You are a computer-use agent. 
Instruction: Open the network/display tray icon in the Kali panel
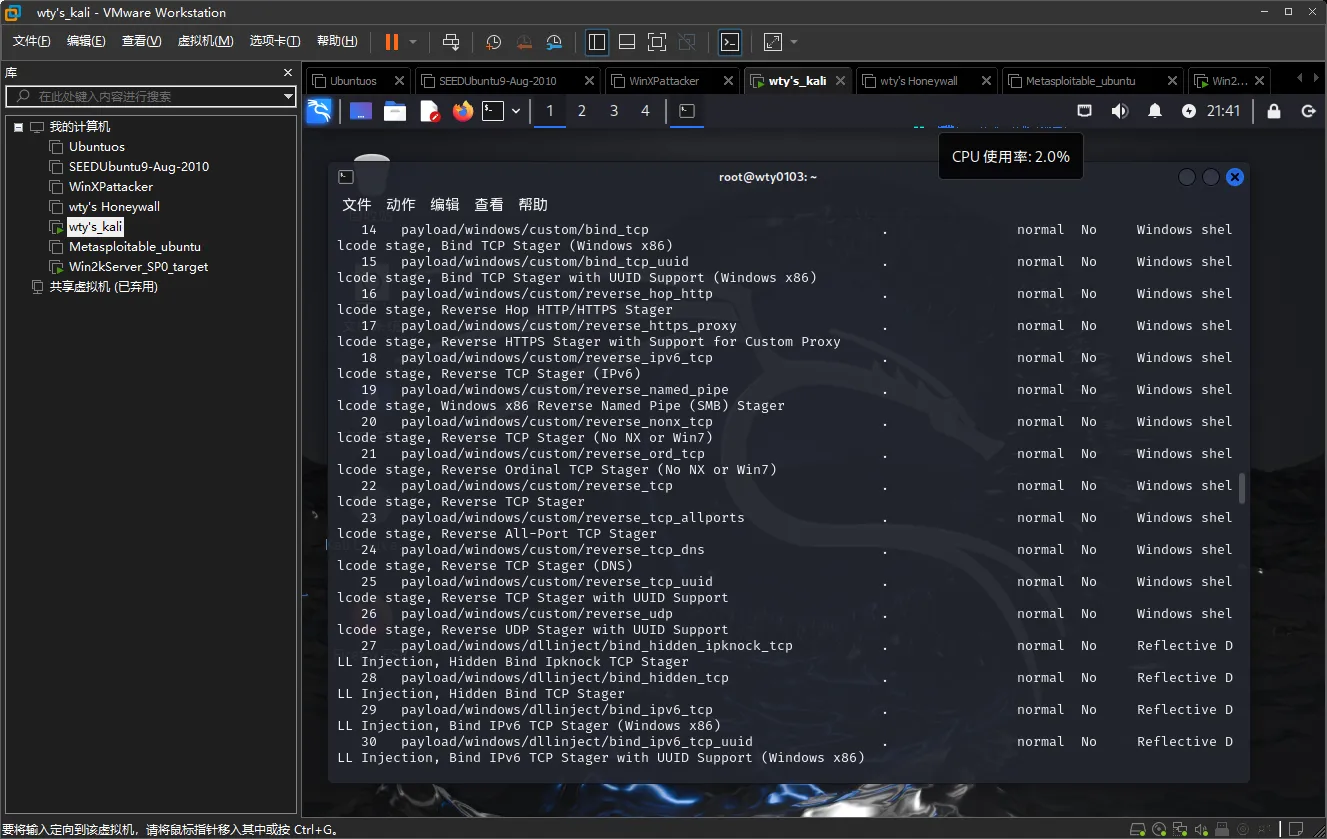point(1084,111)
